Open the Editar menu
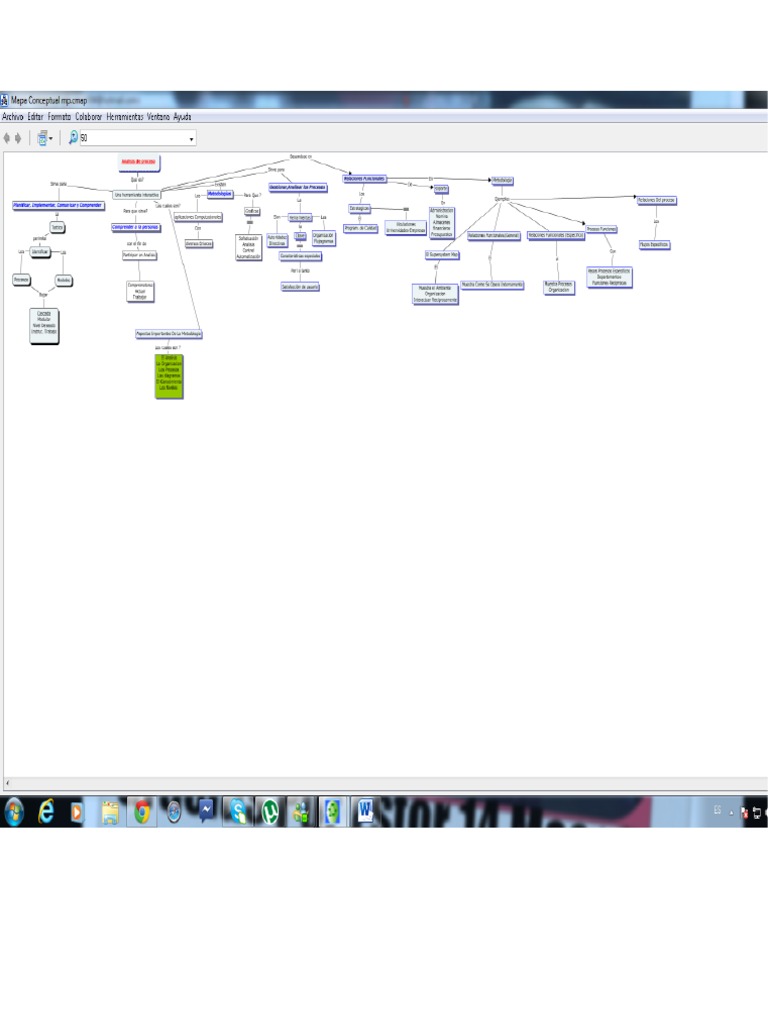768x1024 pixels. (35, 117)
